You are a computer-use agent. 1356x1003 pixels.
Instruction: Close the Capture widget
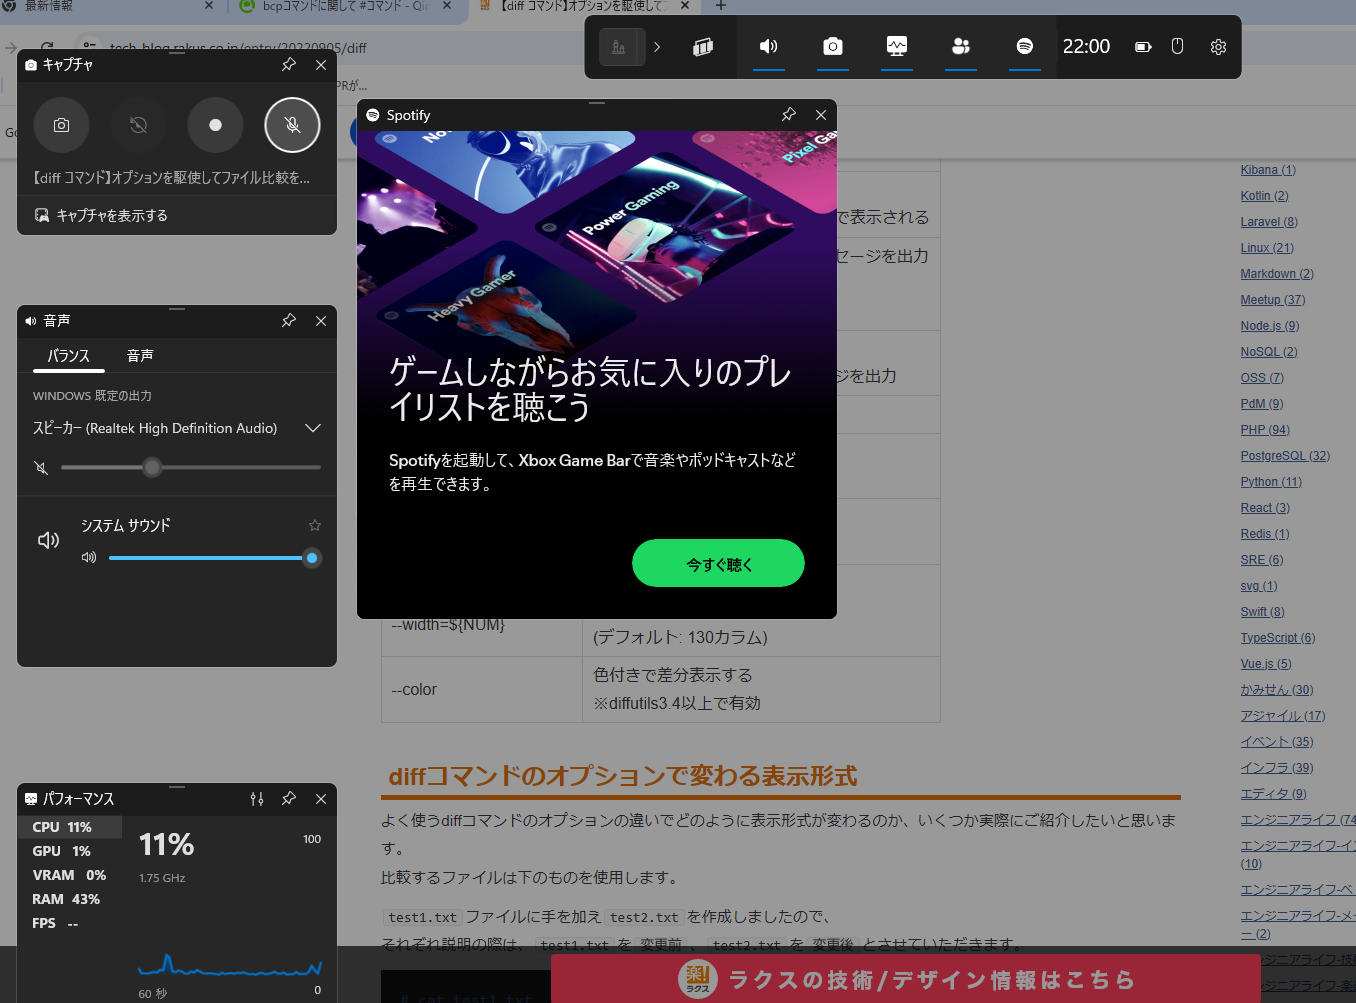321,65
